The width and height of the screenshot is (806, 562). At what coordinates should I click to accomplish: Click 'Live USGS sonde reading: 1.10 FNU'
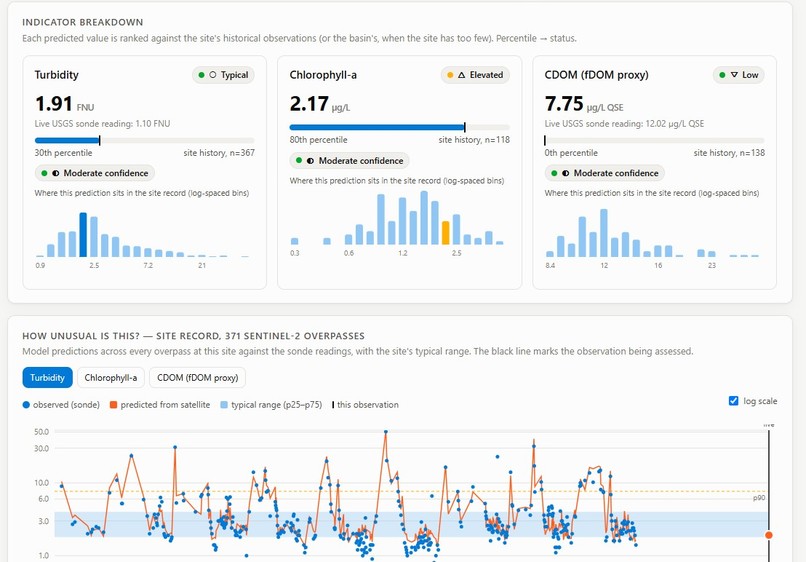click(102, 123)
